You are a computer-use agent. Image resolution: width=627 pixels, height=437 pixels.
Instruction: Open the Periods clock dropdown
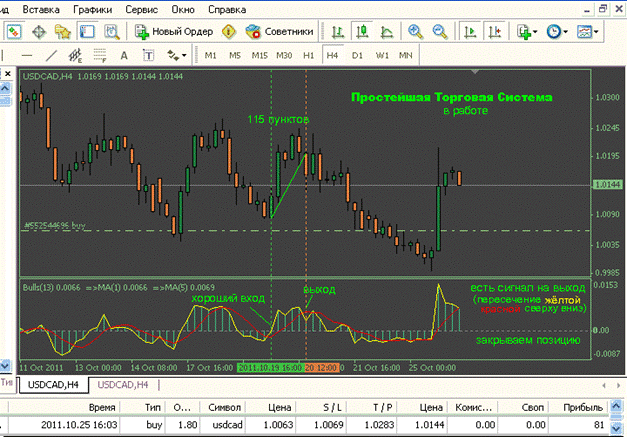coord(557,32)
